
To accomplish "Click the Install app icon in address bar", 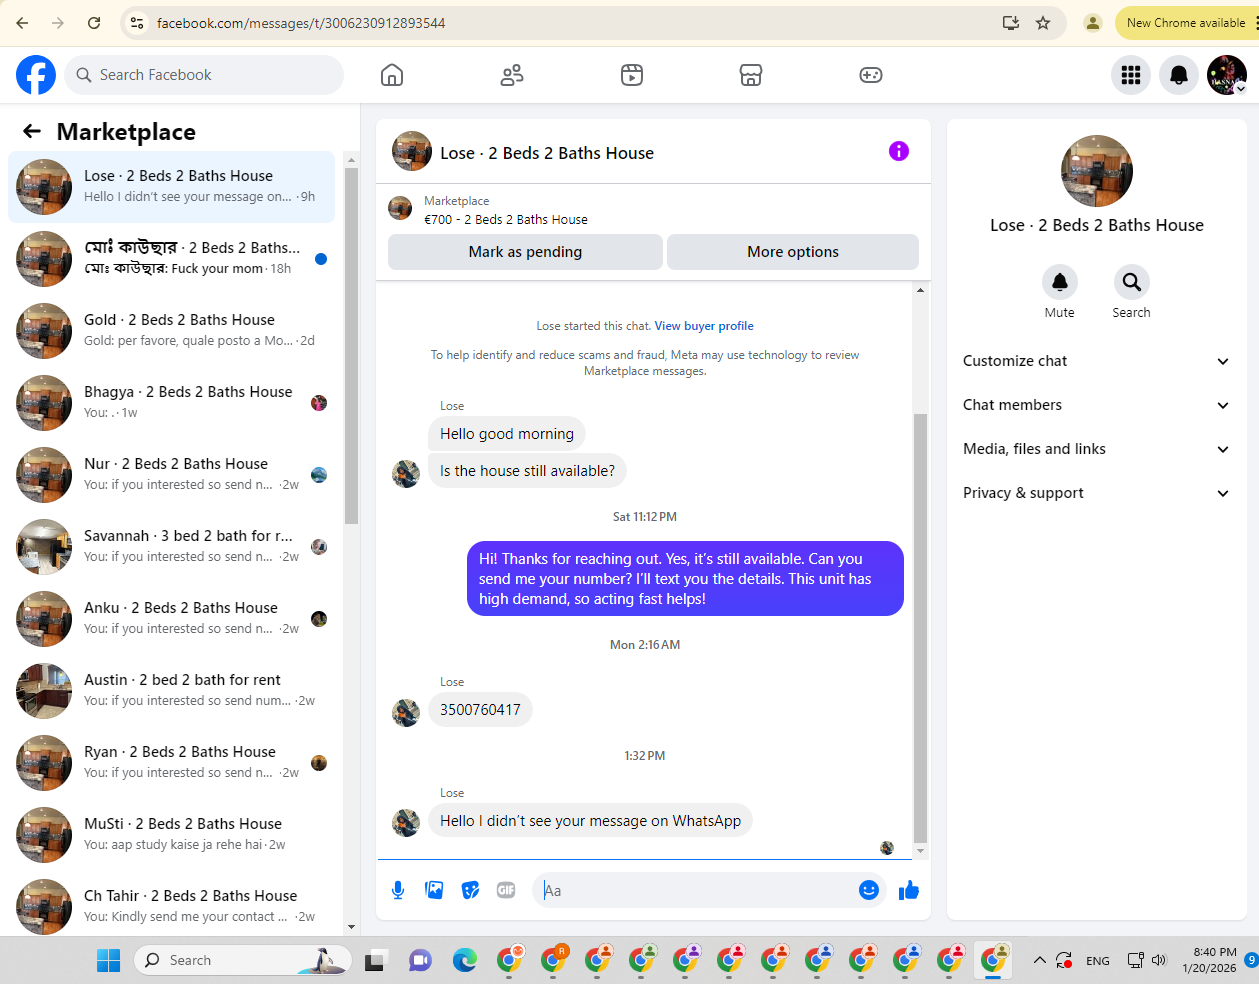I will (x=1011, y=23).
